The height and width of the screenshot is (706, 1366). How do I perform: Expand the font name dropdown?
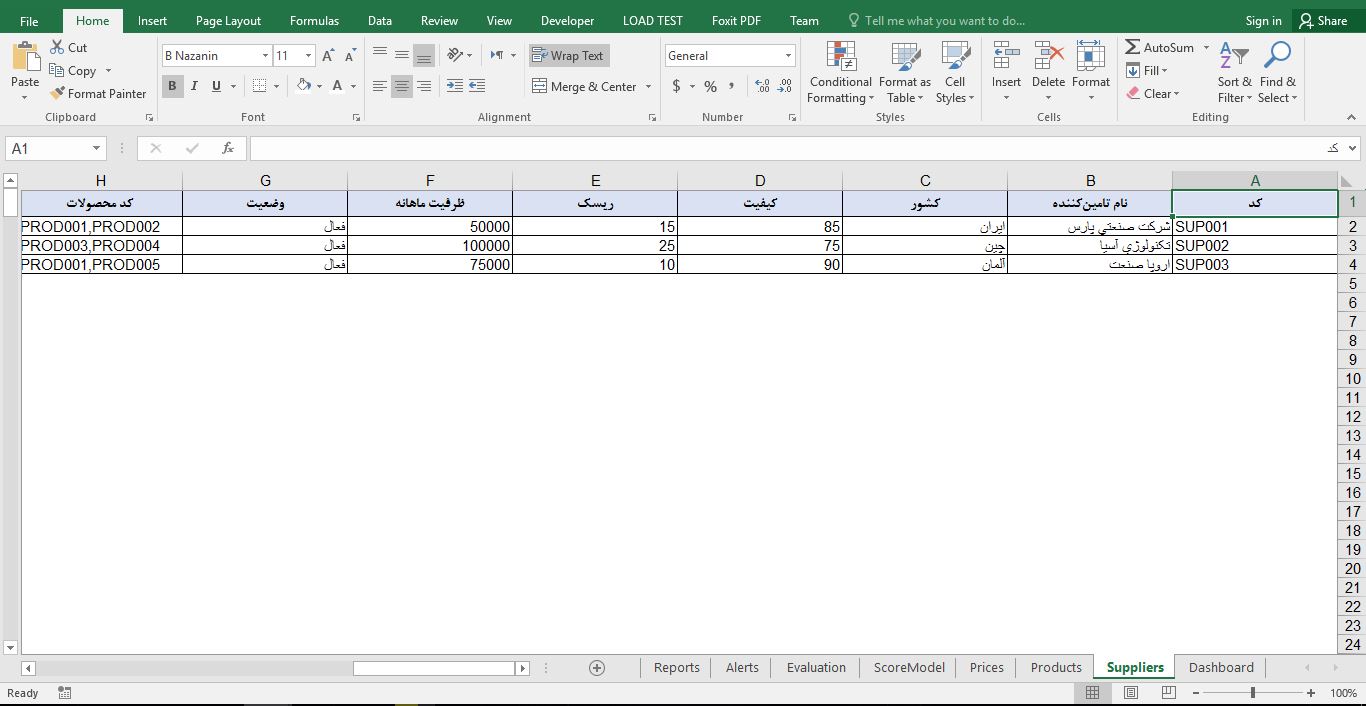coord(265,56)
